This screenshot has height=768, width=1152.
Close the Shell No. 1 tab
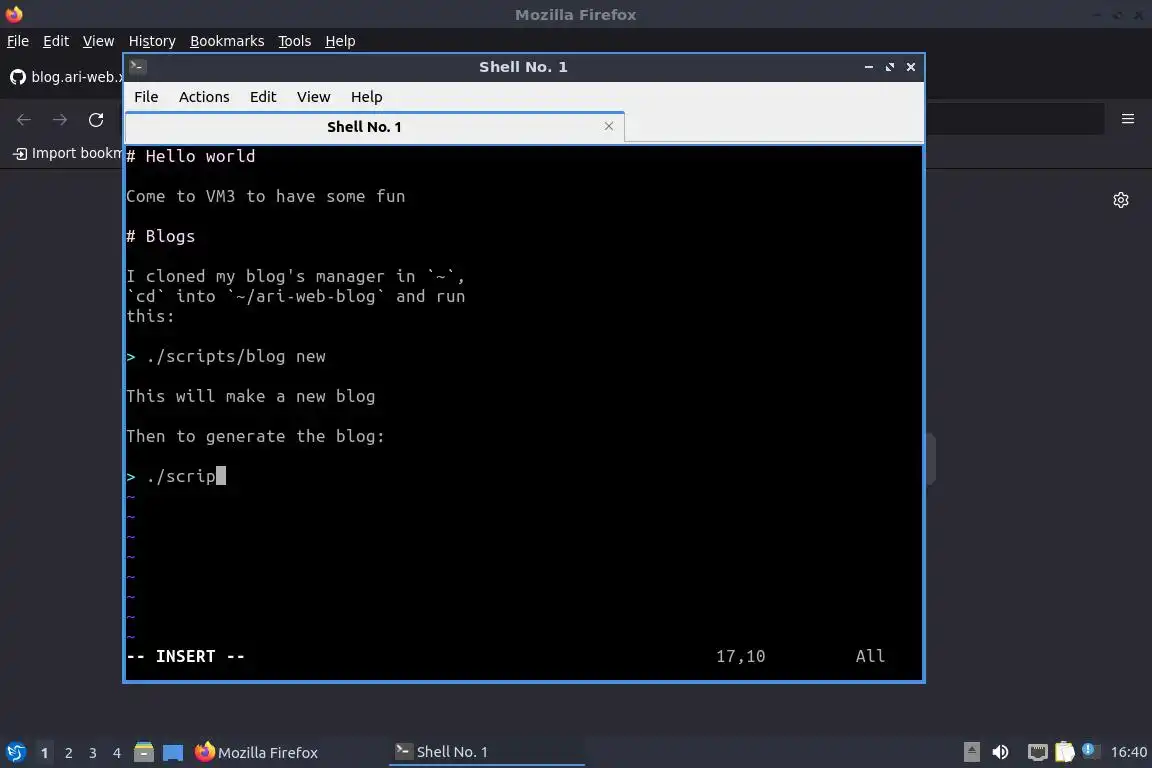608,126
